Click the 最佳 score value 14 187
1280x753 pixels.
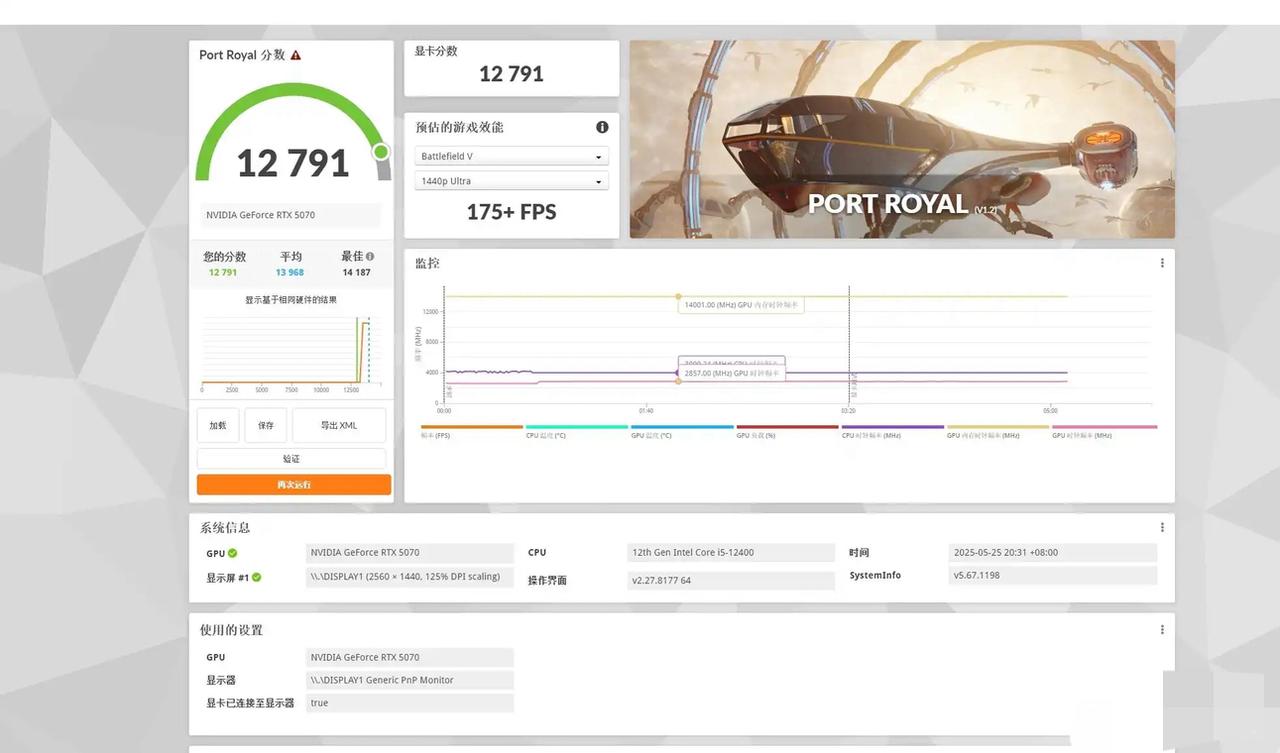[357, 272]
